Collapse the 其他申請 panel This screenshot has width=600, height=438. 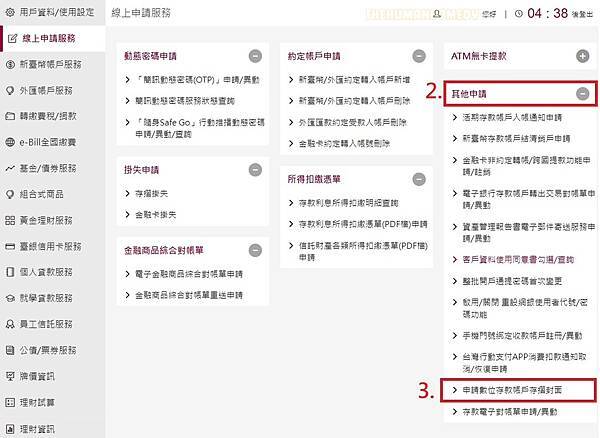coord(583,94)
